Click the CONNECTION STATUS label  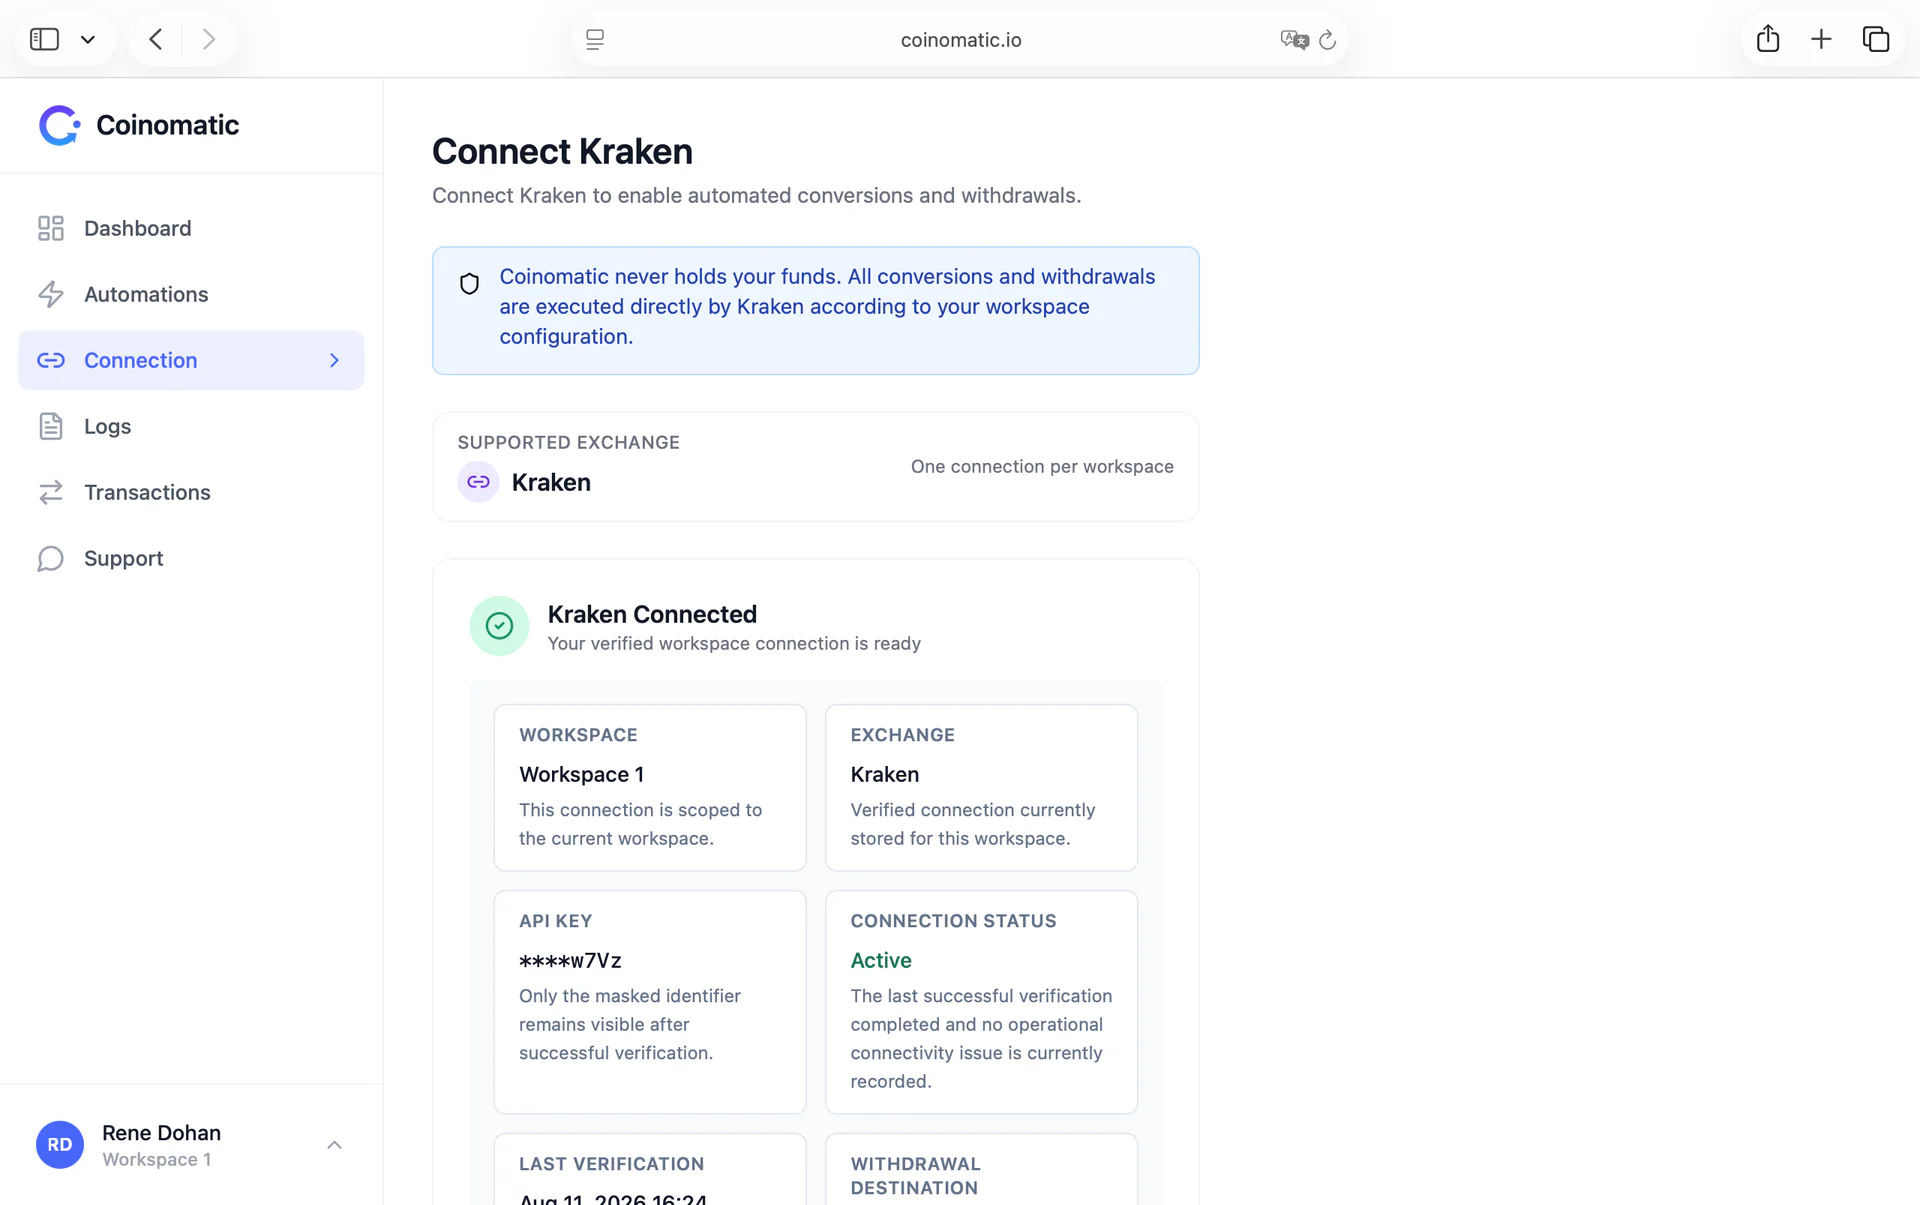(953, 921)
